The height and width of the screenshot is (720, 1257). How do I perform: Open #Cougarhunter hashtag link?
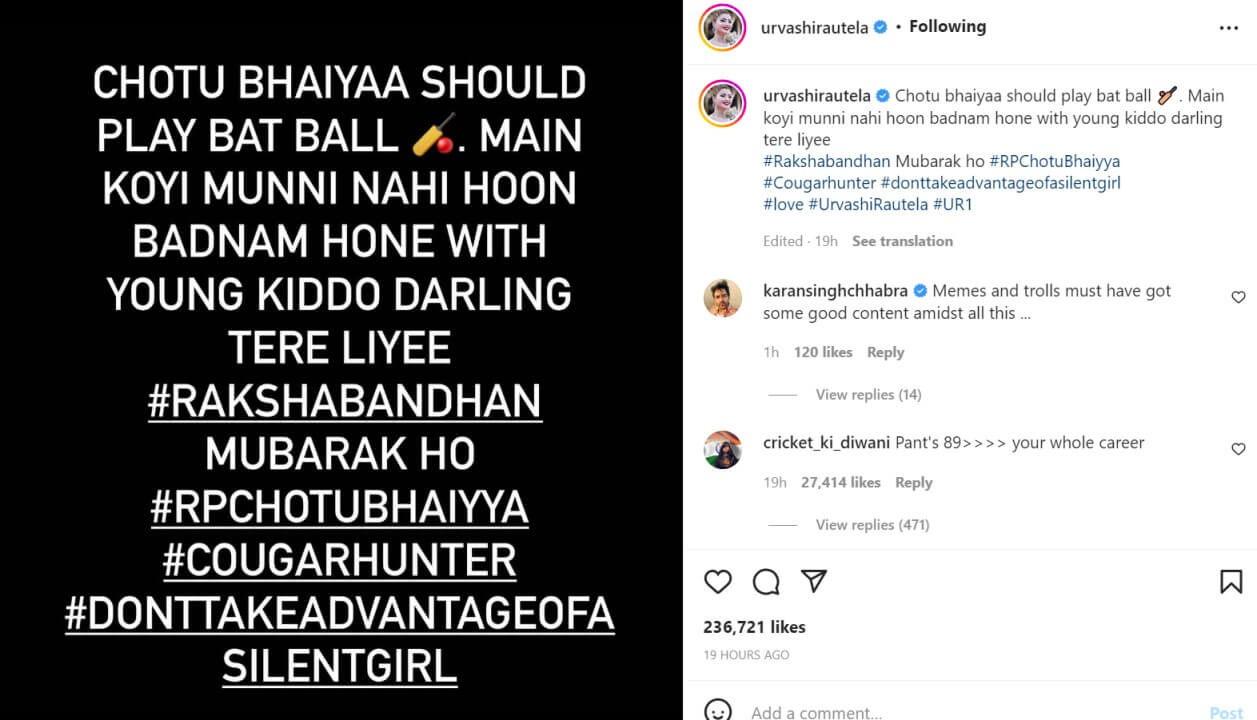click(819, 183)
